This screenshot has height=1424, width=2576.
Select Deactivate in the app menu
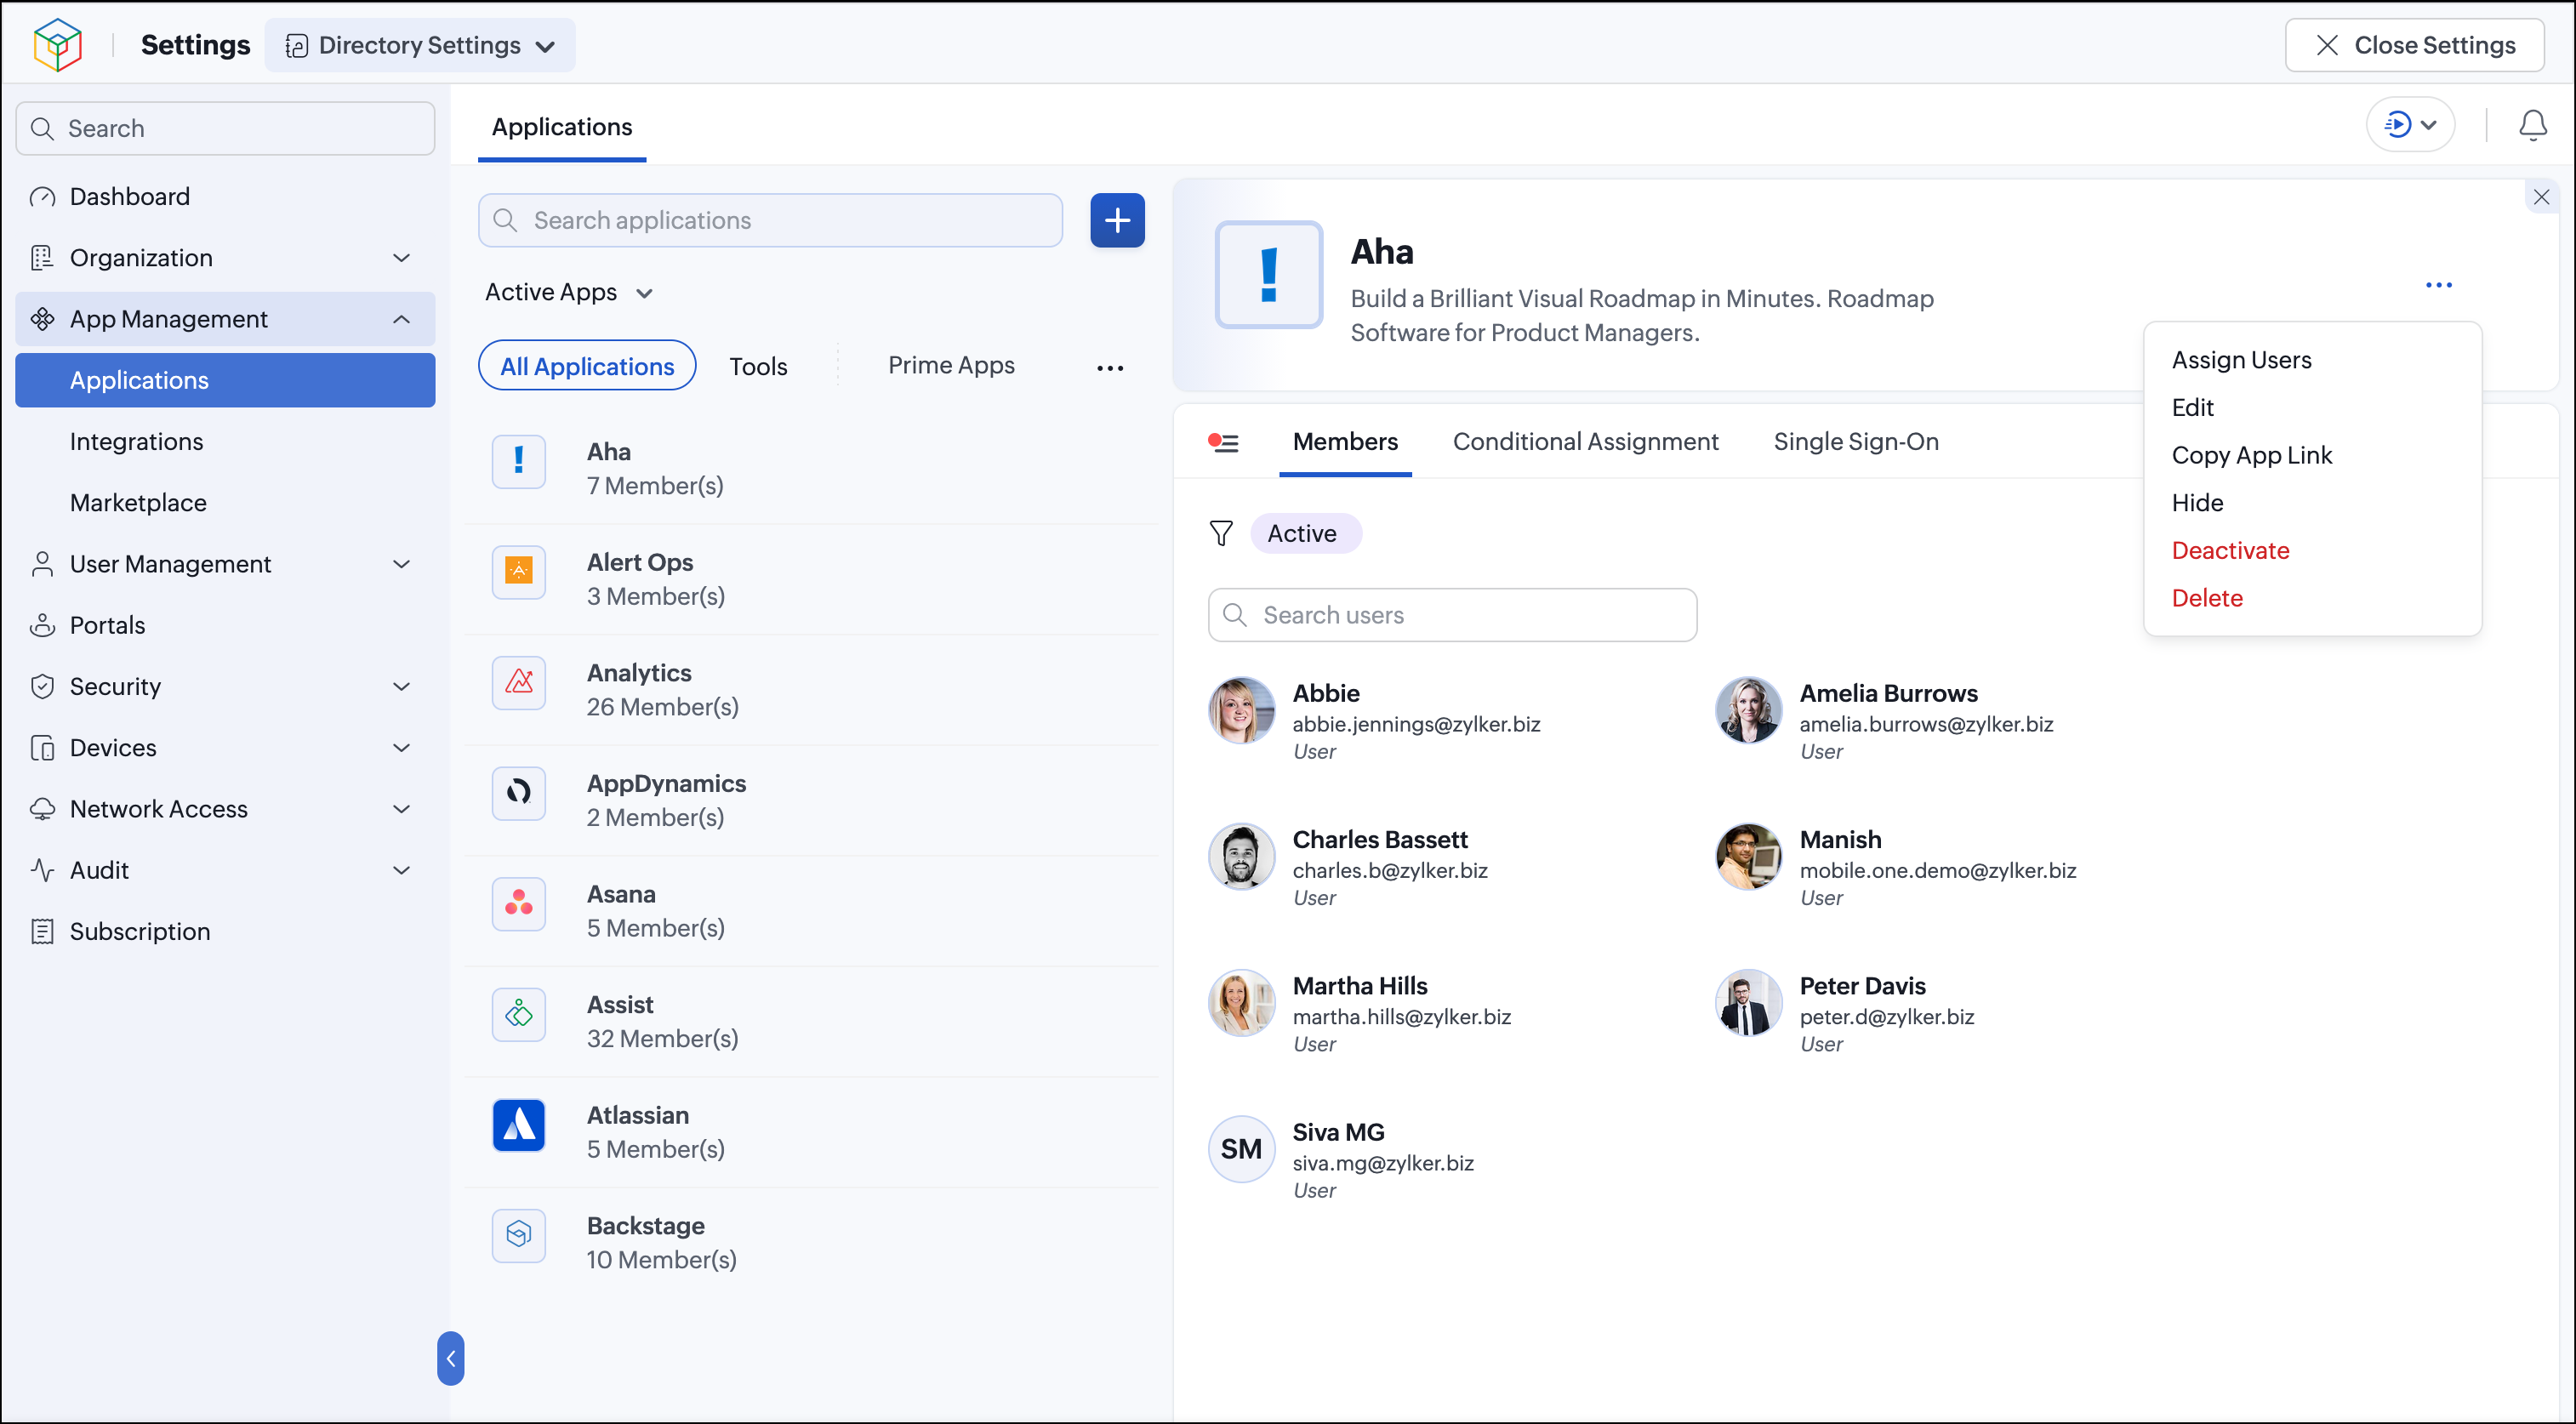tap(2230, 551)
